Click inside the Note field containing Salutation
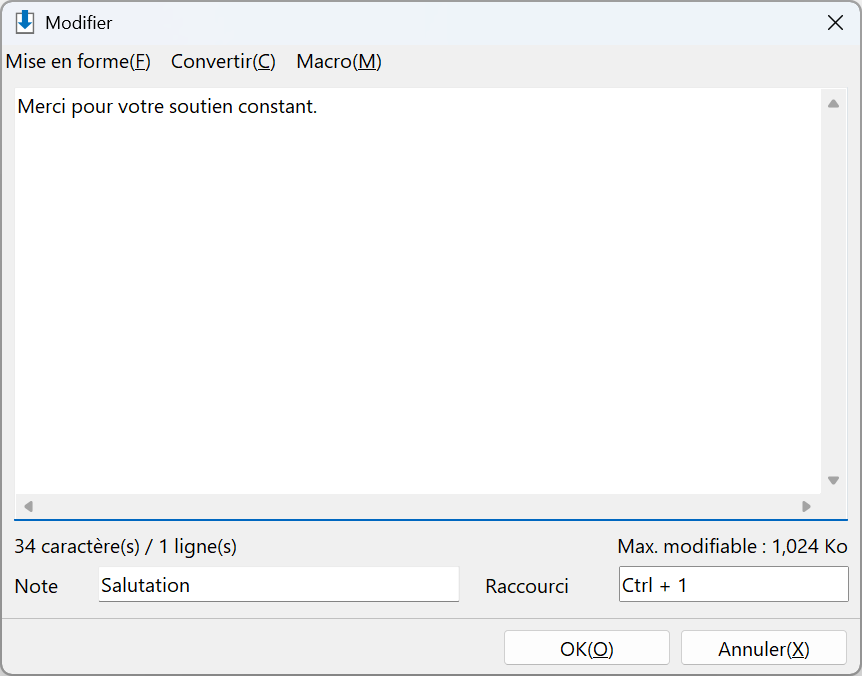The height and width of the screenshot is (676, 862). [279, 585]
